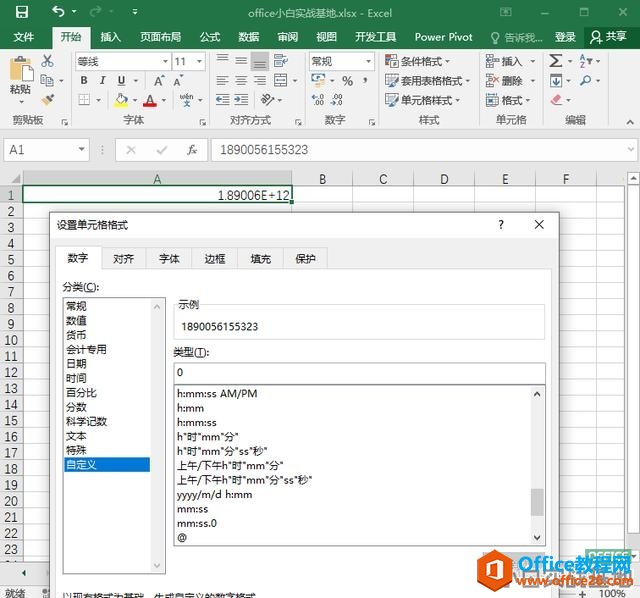
Task: Click the Decrease Decimal icon
Action: click(x=337, y=100)
